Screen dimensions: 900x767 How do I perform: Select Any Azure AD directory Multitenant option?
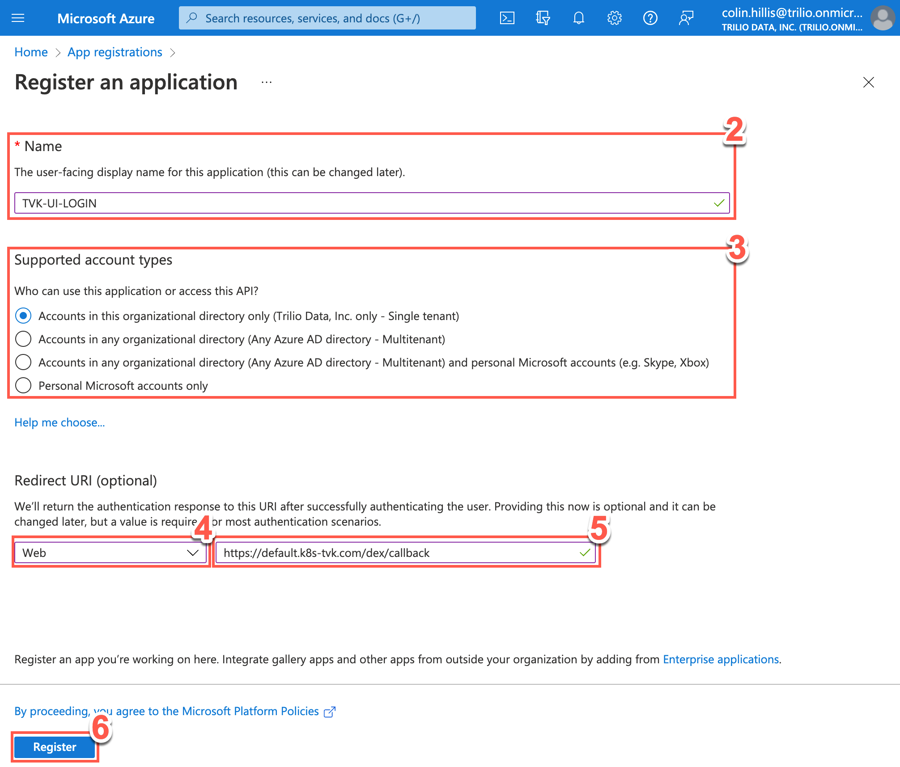[23, 339]
